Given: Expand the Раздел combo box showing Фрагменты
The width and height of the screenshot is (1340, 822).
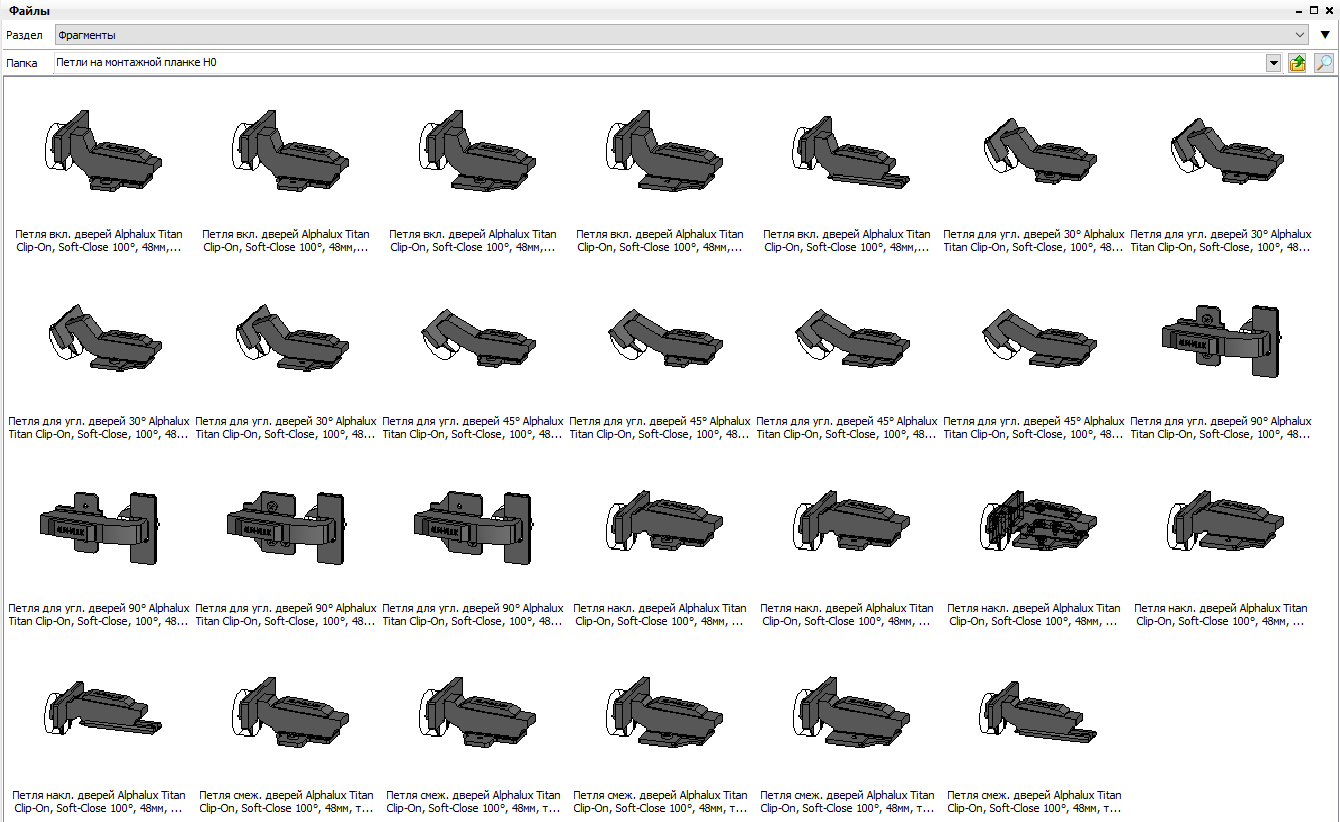Looking at the screenshot, I should pos(682,35).
